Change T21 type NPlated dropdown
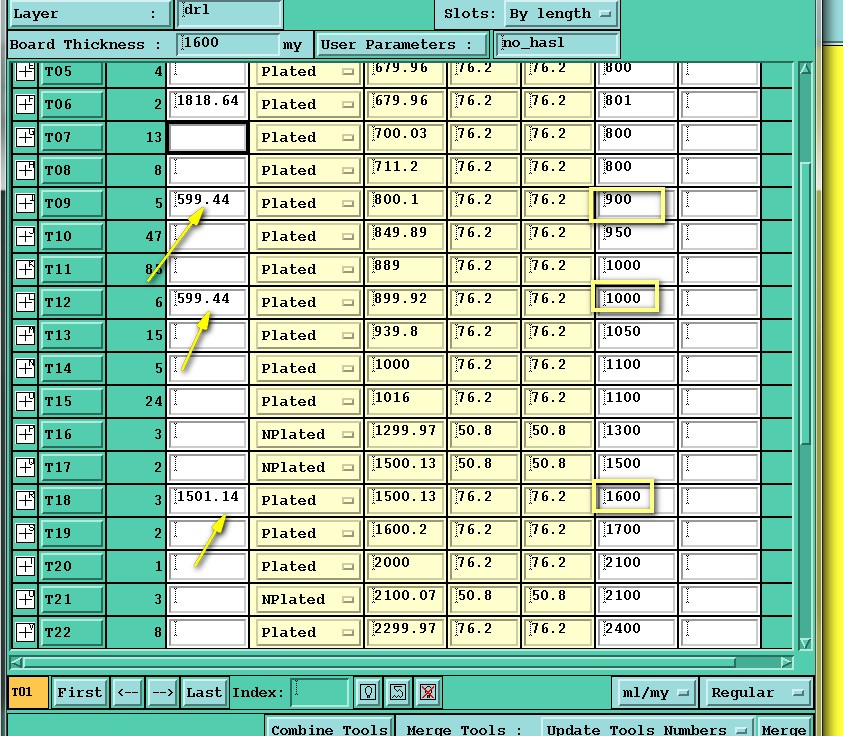 [307, 599]
